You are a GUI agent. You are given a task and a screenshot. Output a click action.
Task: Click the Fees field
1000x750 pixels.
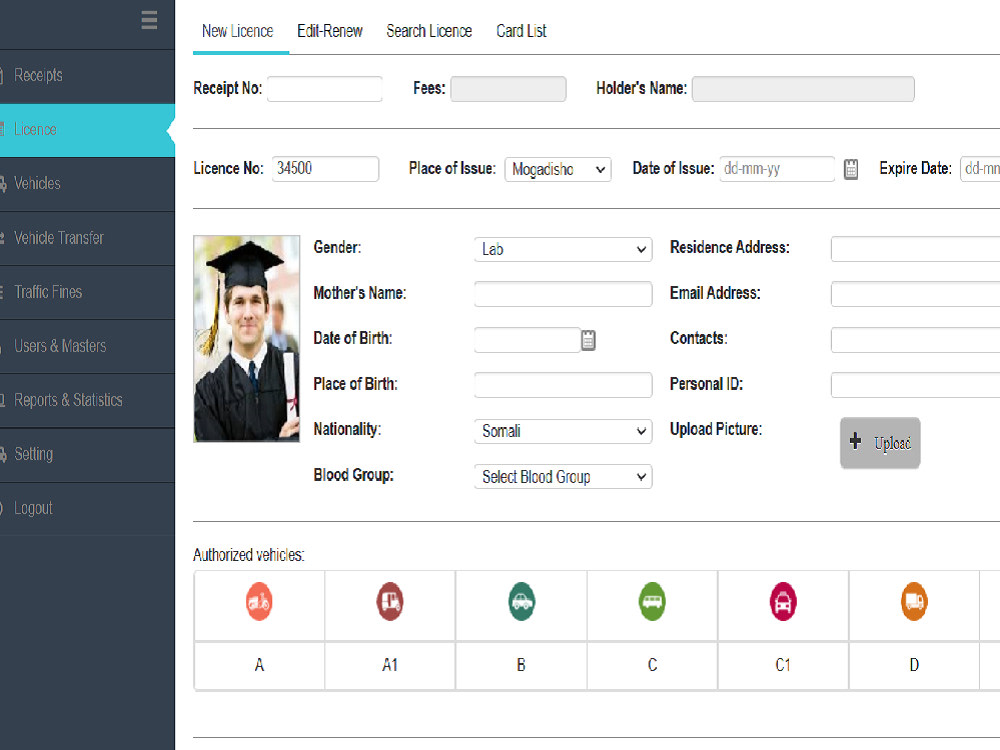pos(508,89)
